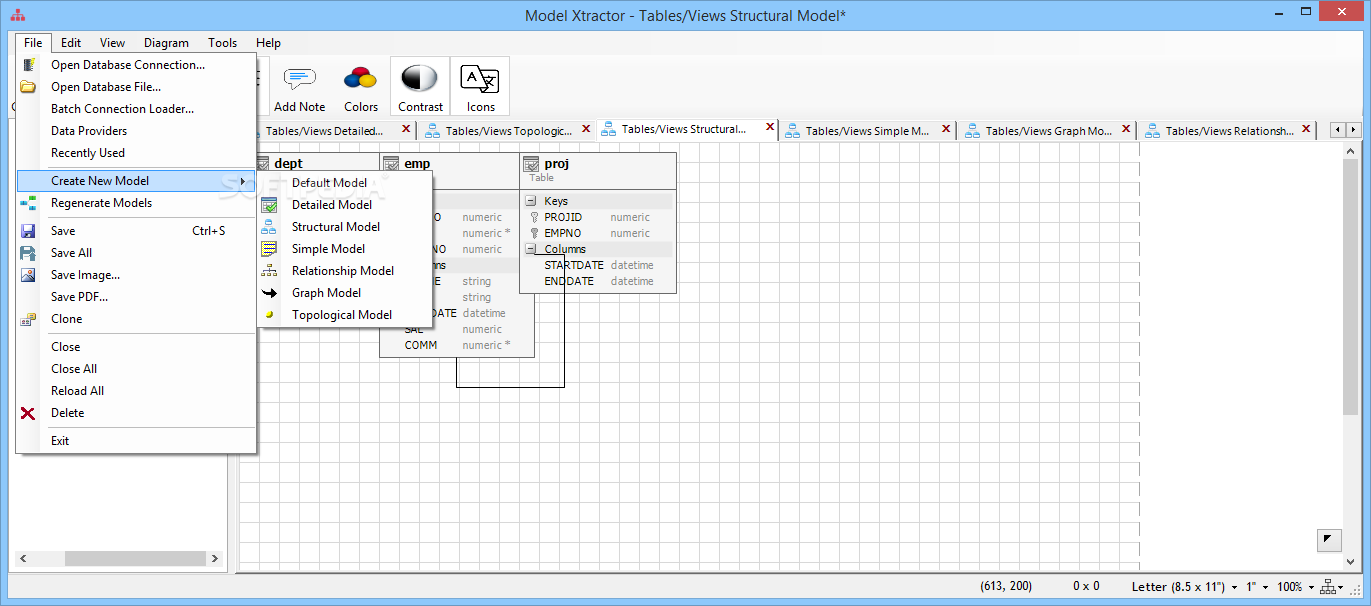Open the Tools menu

click(x=222, y=43)
